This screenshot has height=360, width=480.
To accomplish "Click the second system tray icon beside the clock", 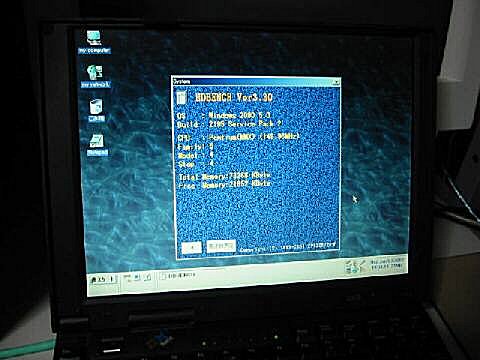I will tap(360, 266).
